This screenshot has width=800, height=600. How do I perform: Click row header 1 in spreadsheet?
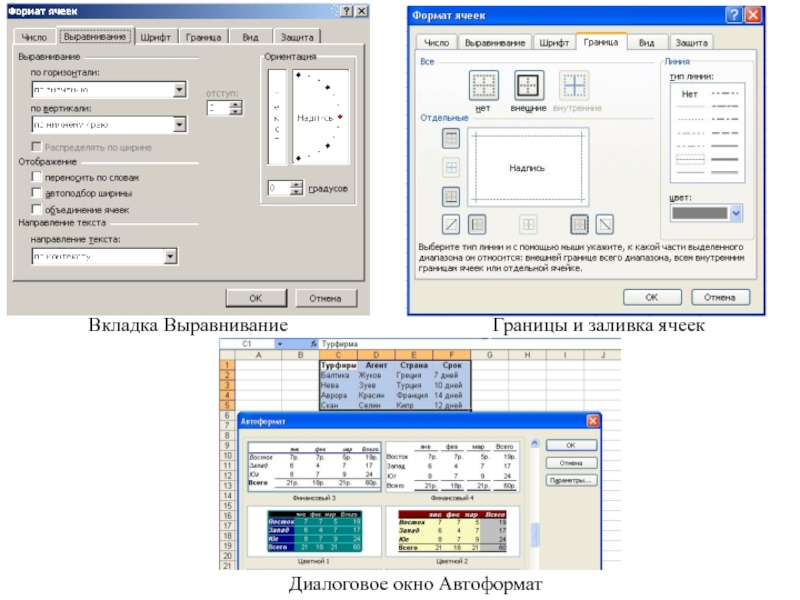pos(227,365)
